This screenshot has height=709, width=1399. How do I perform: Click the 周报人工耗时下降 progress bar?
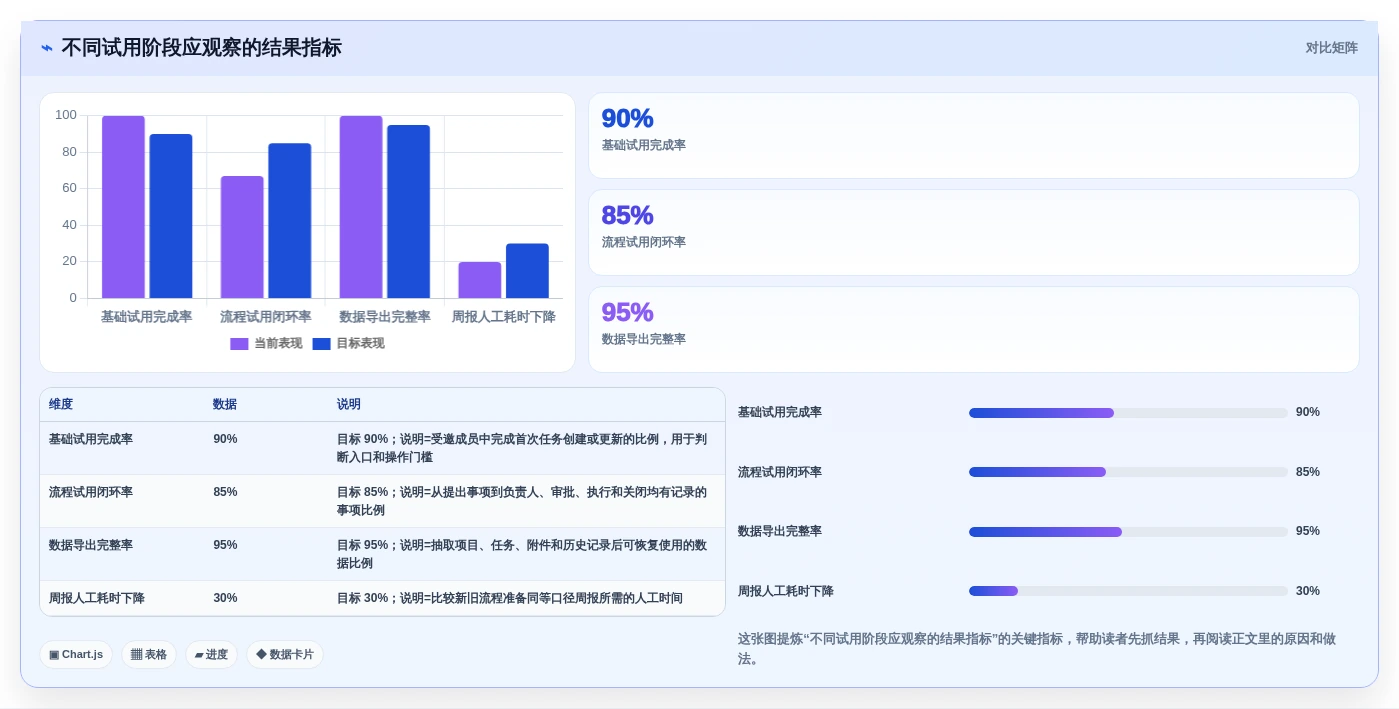pyautogui.click(x=1128, y=591)
